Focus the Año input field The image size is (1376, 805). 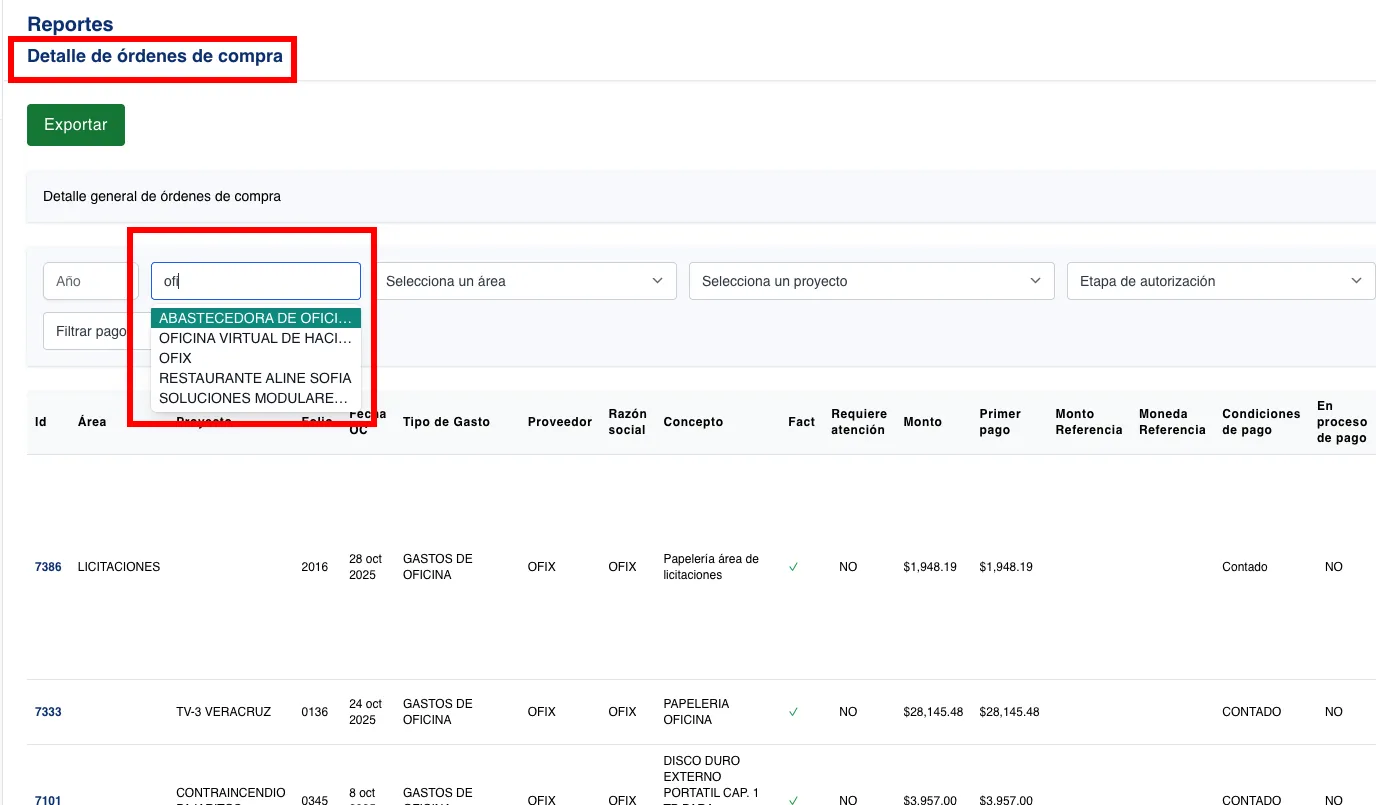point(90,281)
